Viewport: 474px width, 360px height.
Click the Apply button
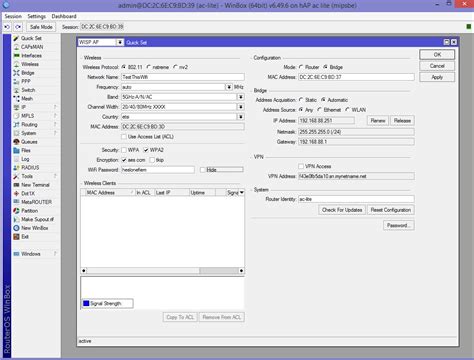437,77
